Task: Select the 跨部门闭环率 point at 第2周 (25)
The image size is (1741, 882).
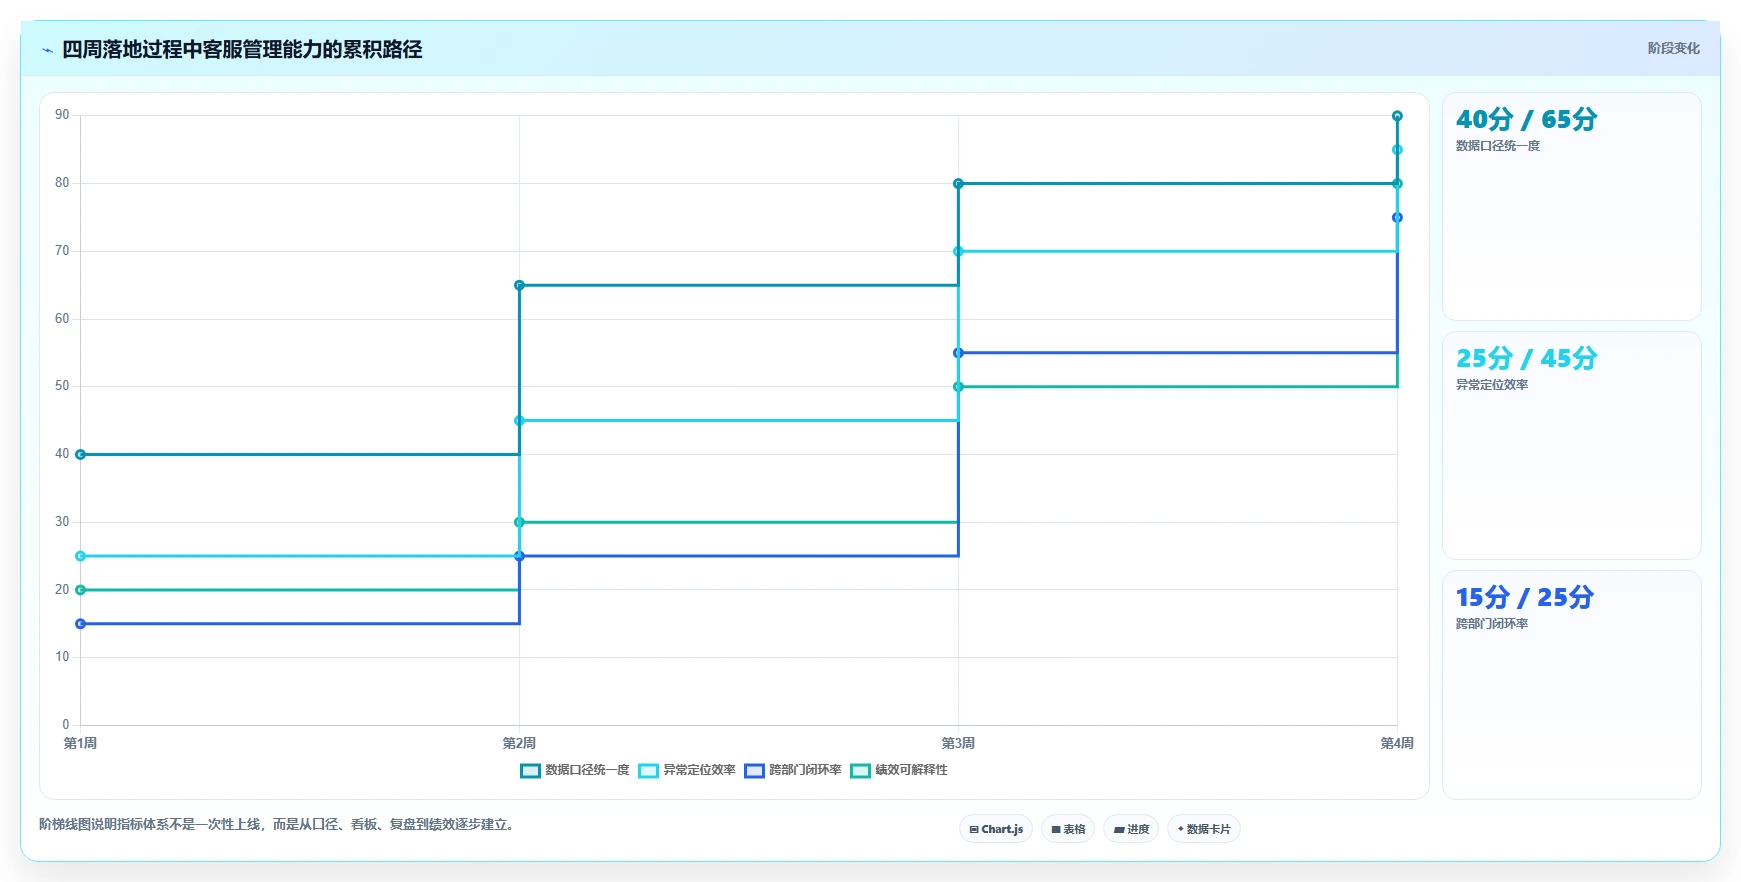Action: pyautogui.click(x=519, y=556)
